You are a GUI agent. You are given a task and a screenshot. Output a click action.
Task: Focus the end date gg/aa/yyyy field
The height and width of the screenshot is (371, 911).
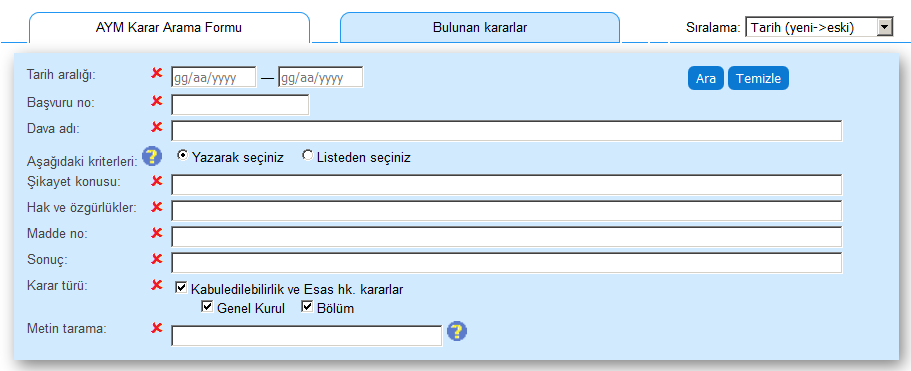click(x=321, y=77)
